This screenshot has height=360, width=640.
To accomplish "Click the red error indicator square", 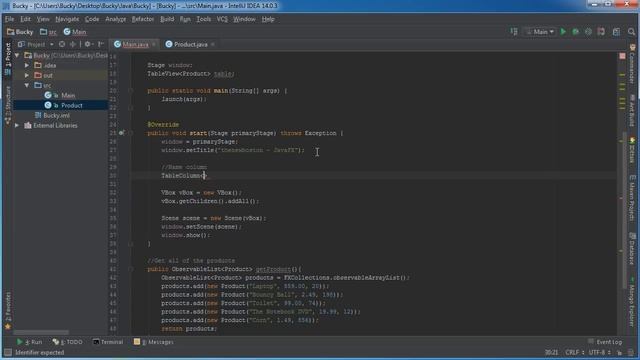I will pyautogui.click(x=622, y=56).
